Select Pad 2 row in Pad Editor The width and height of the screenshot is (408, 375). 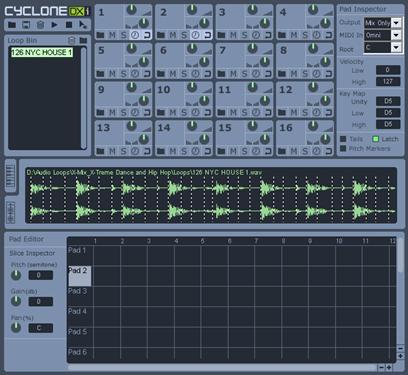click(x=80, y=276)
